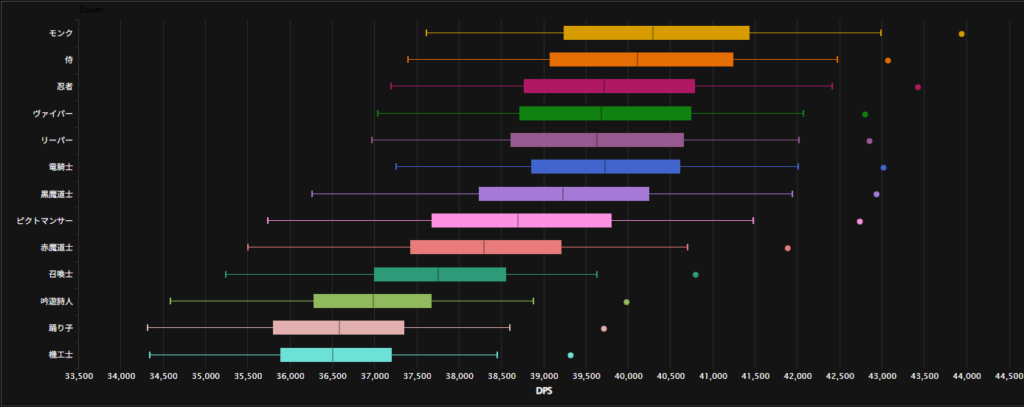Select the crimson 忍者 outlier dot
1024x407 pixels.
[918, 87]
